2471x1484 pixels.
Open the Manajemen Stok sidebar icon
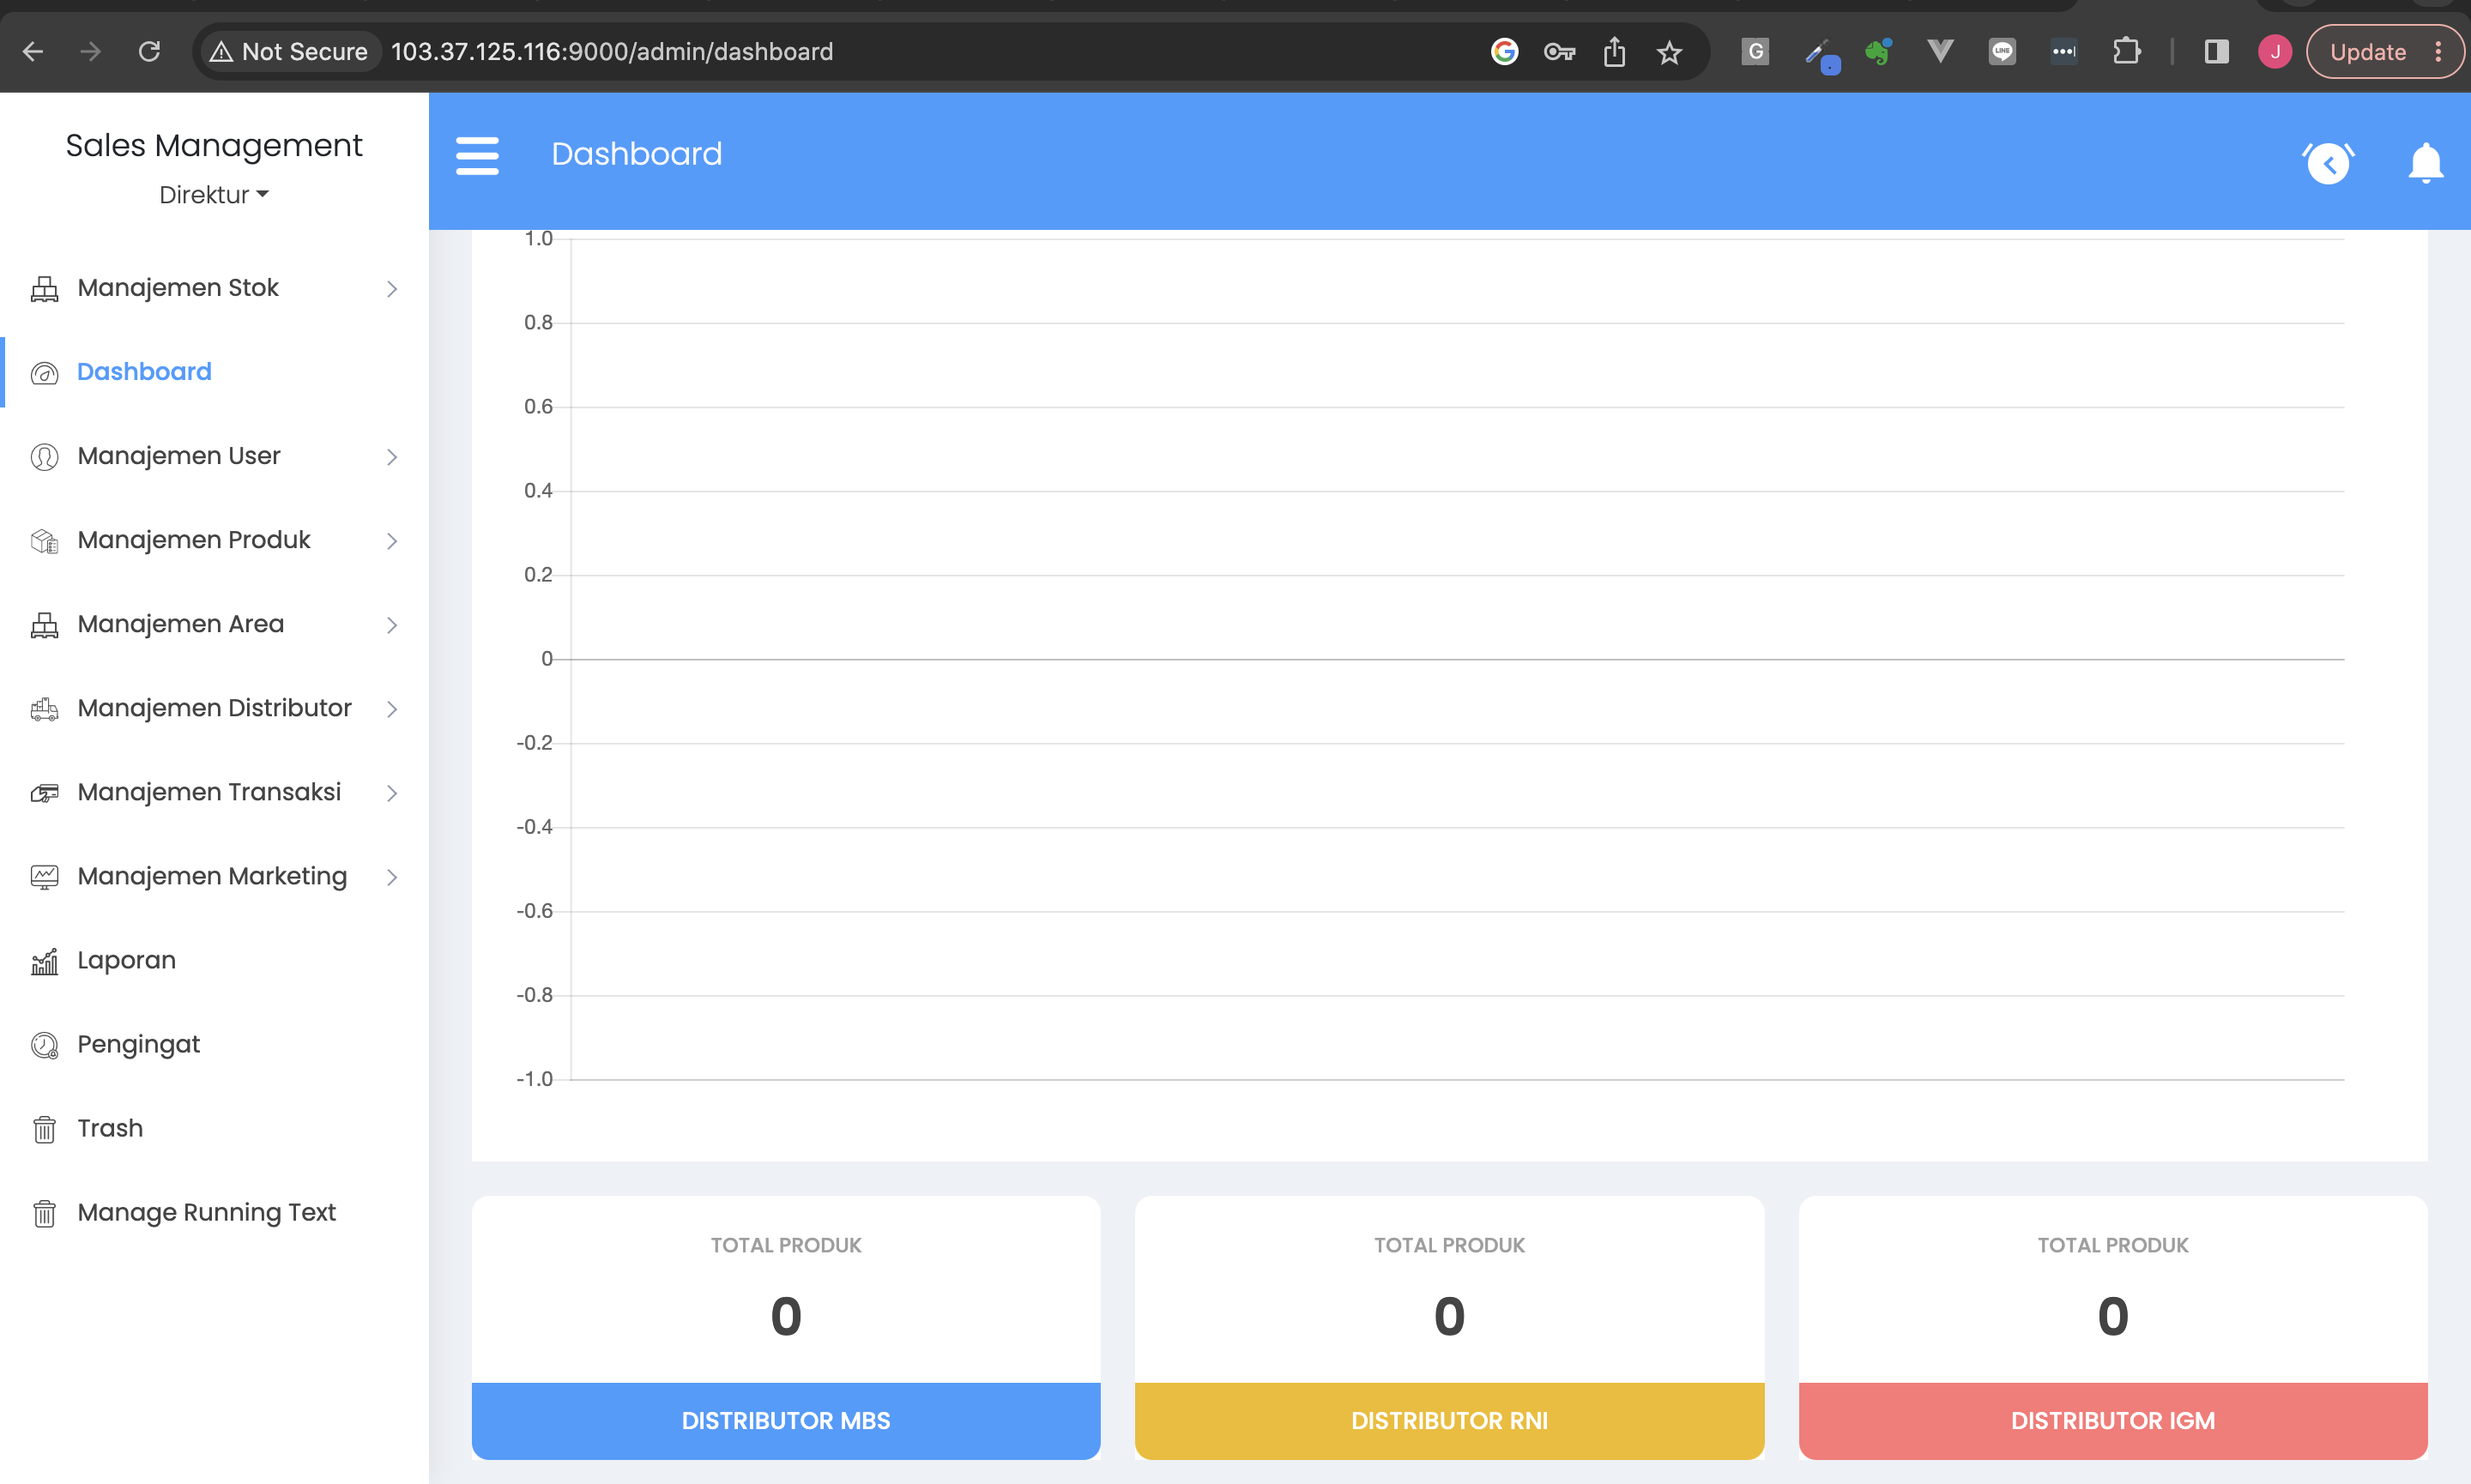[45, 289]
